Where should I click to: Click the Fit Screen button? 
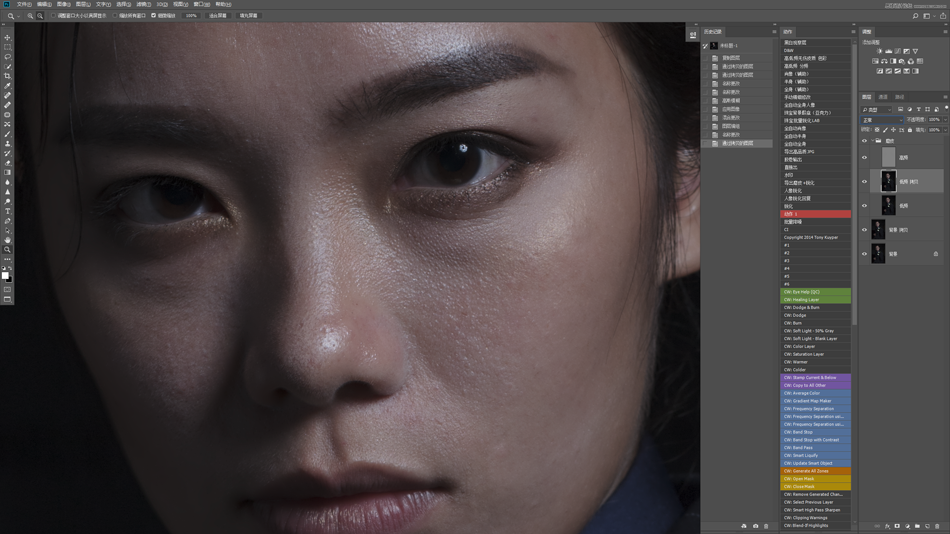218,16
